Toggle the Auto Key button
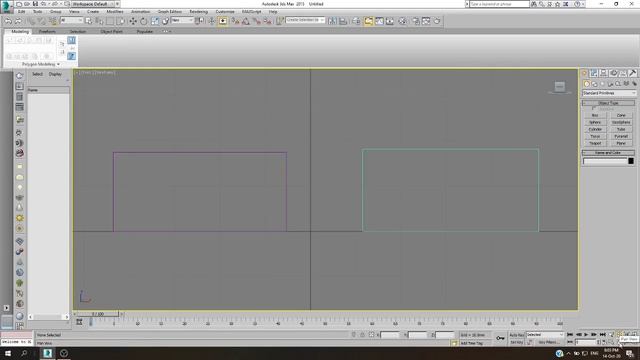The image size is (640, 360). [516, 335]
